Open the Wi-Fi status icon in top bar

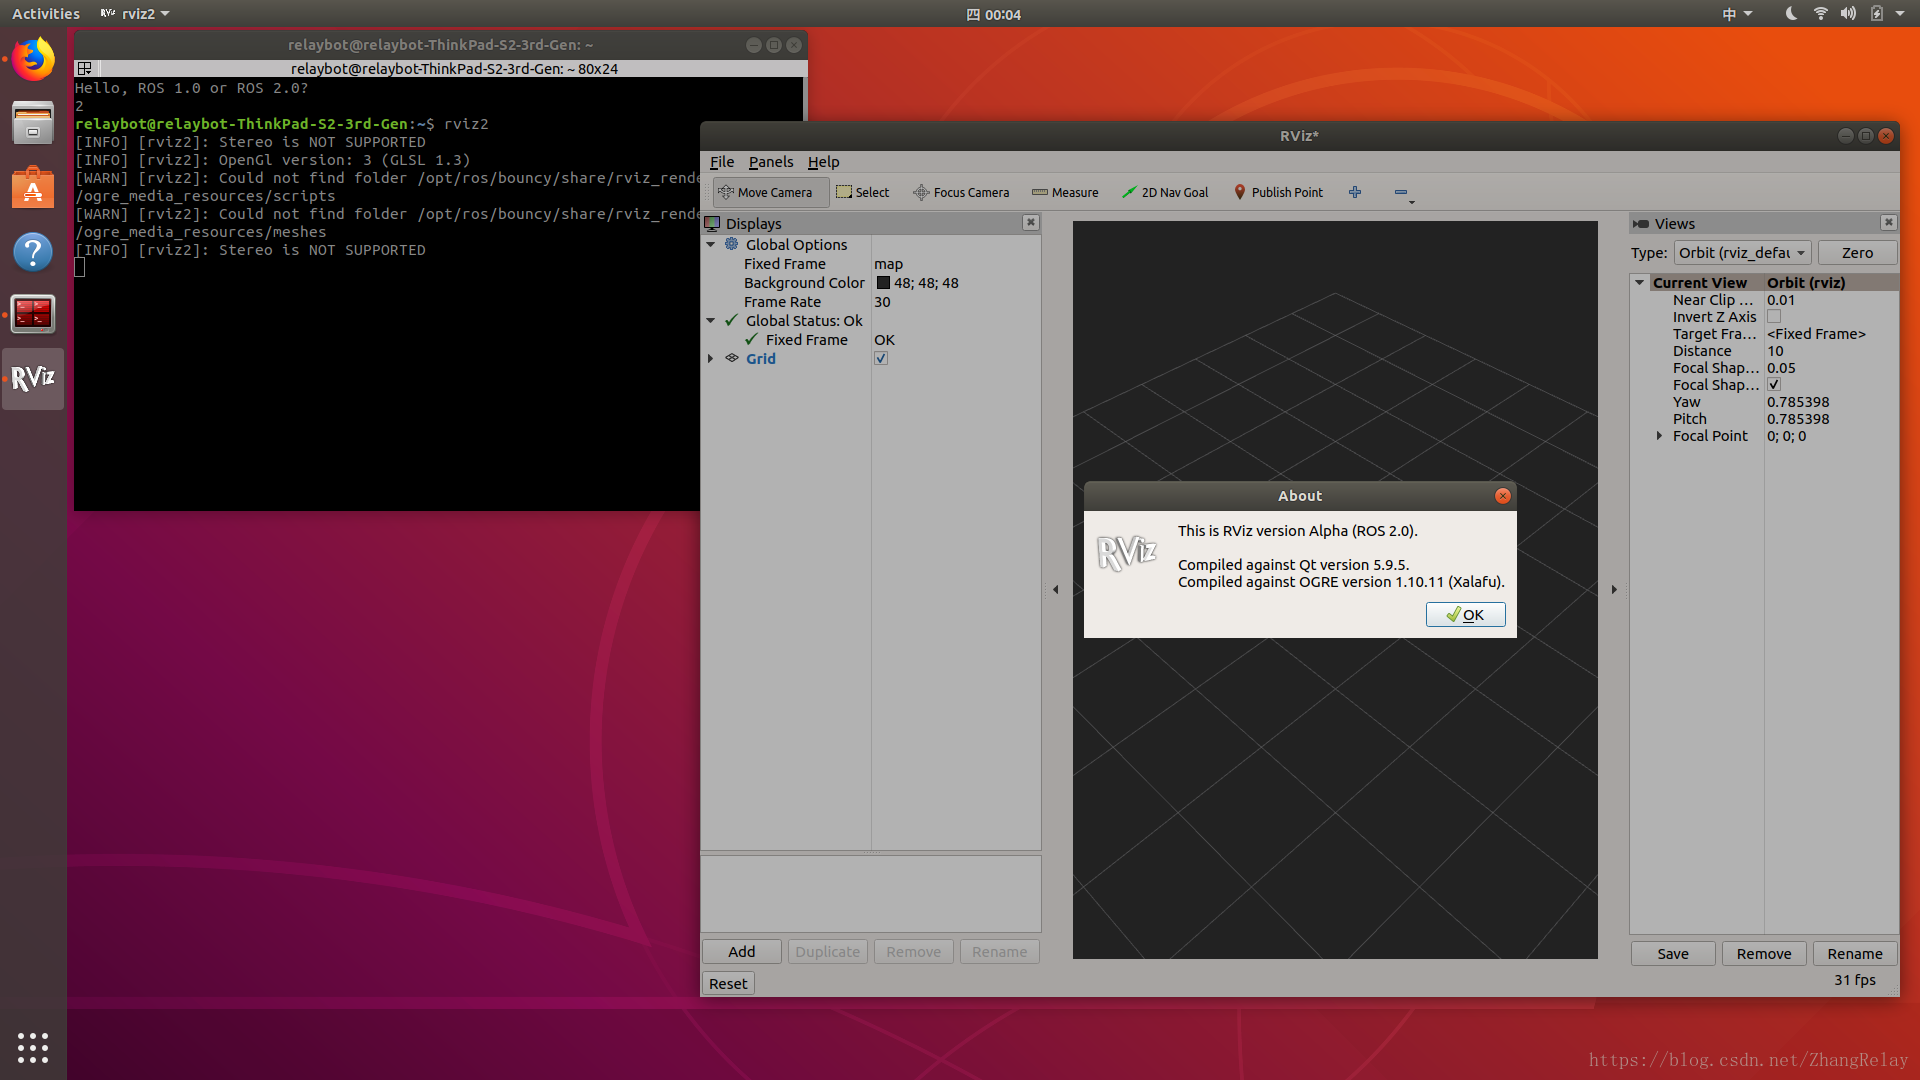tap(1821, 14)
